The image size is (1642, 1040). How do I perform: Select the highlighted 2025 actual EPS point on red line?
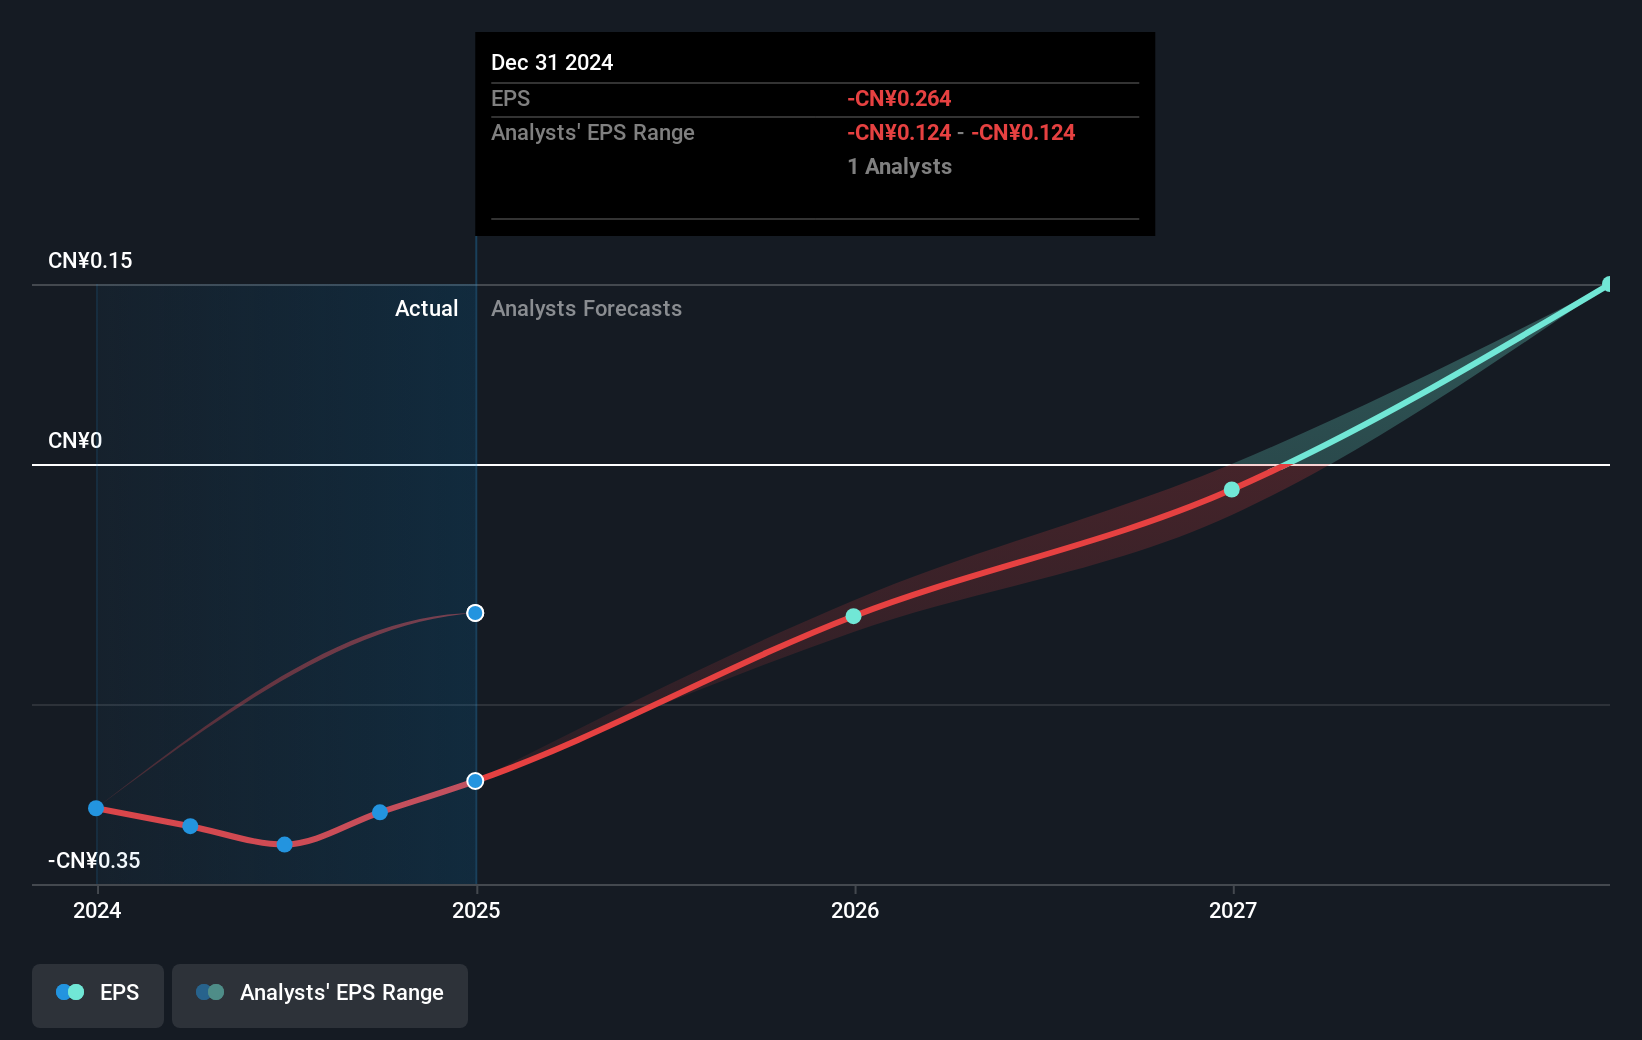475,781
